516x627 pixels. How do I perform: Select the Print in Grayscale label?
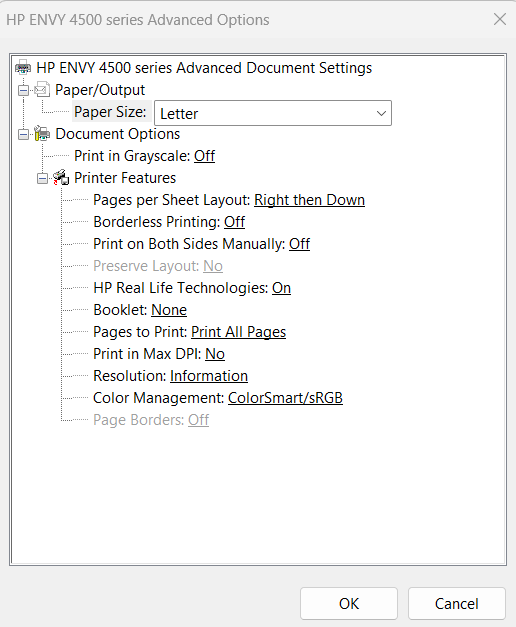[x=132, y=156]
